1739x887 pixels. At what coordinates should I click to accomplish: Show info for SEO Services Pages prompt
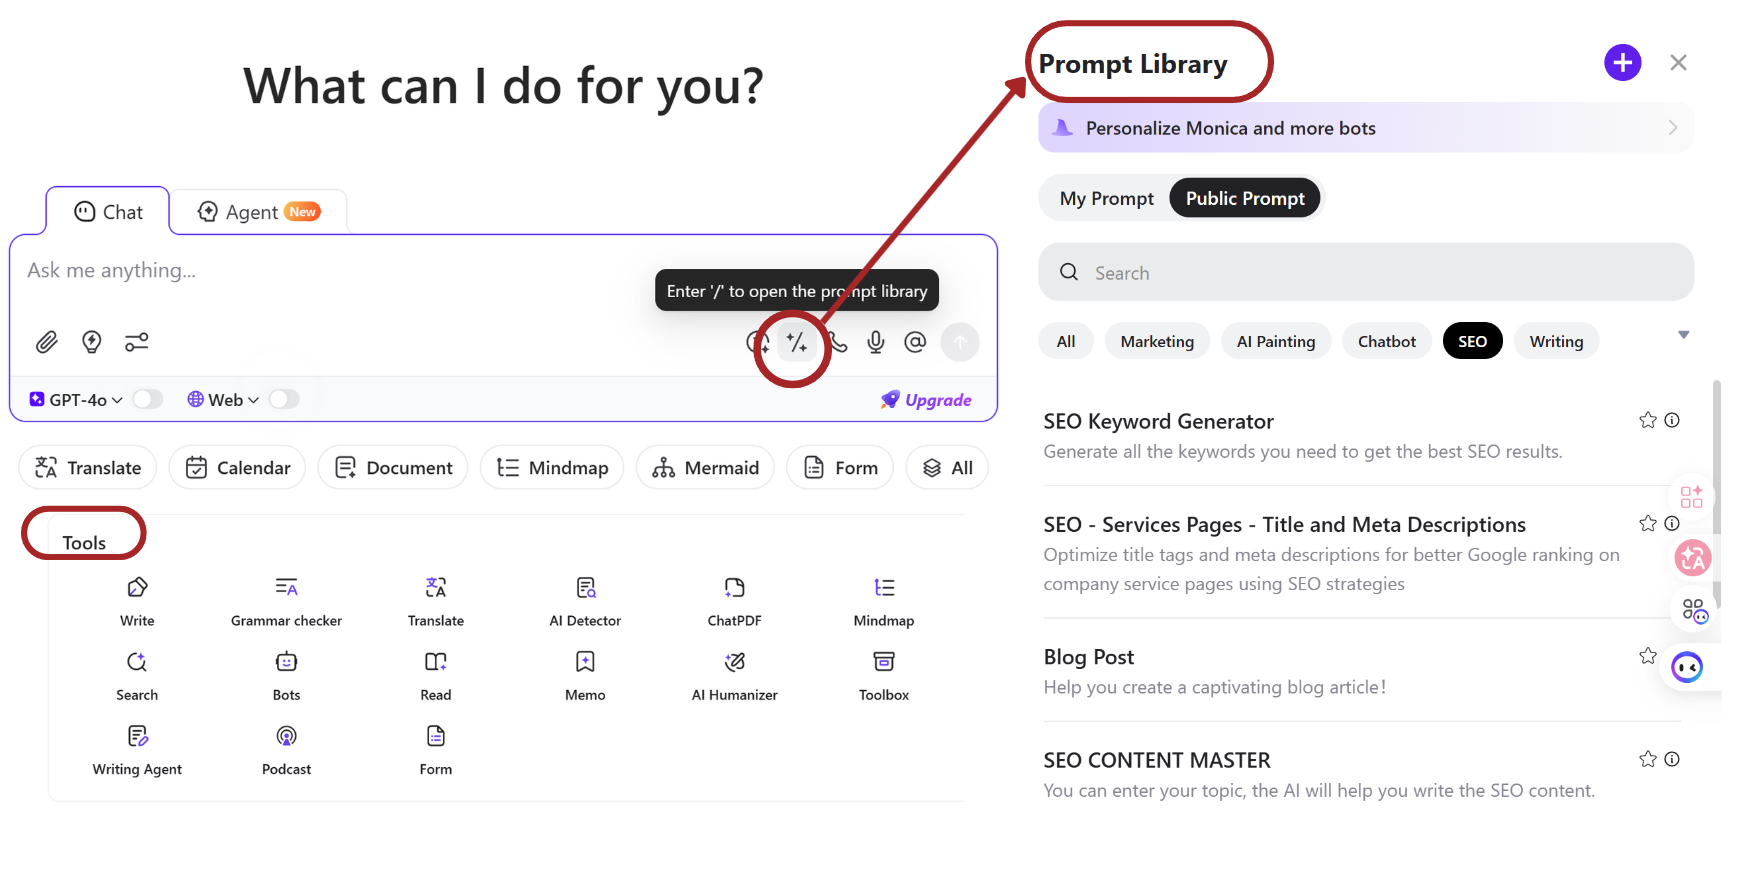1672,523
